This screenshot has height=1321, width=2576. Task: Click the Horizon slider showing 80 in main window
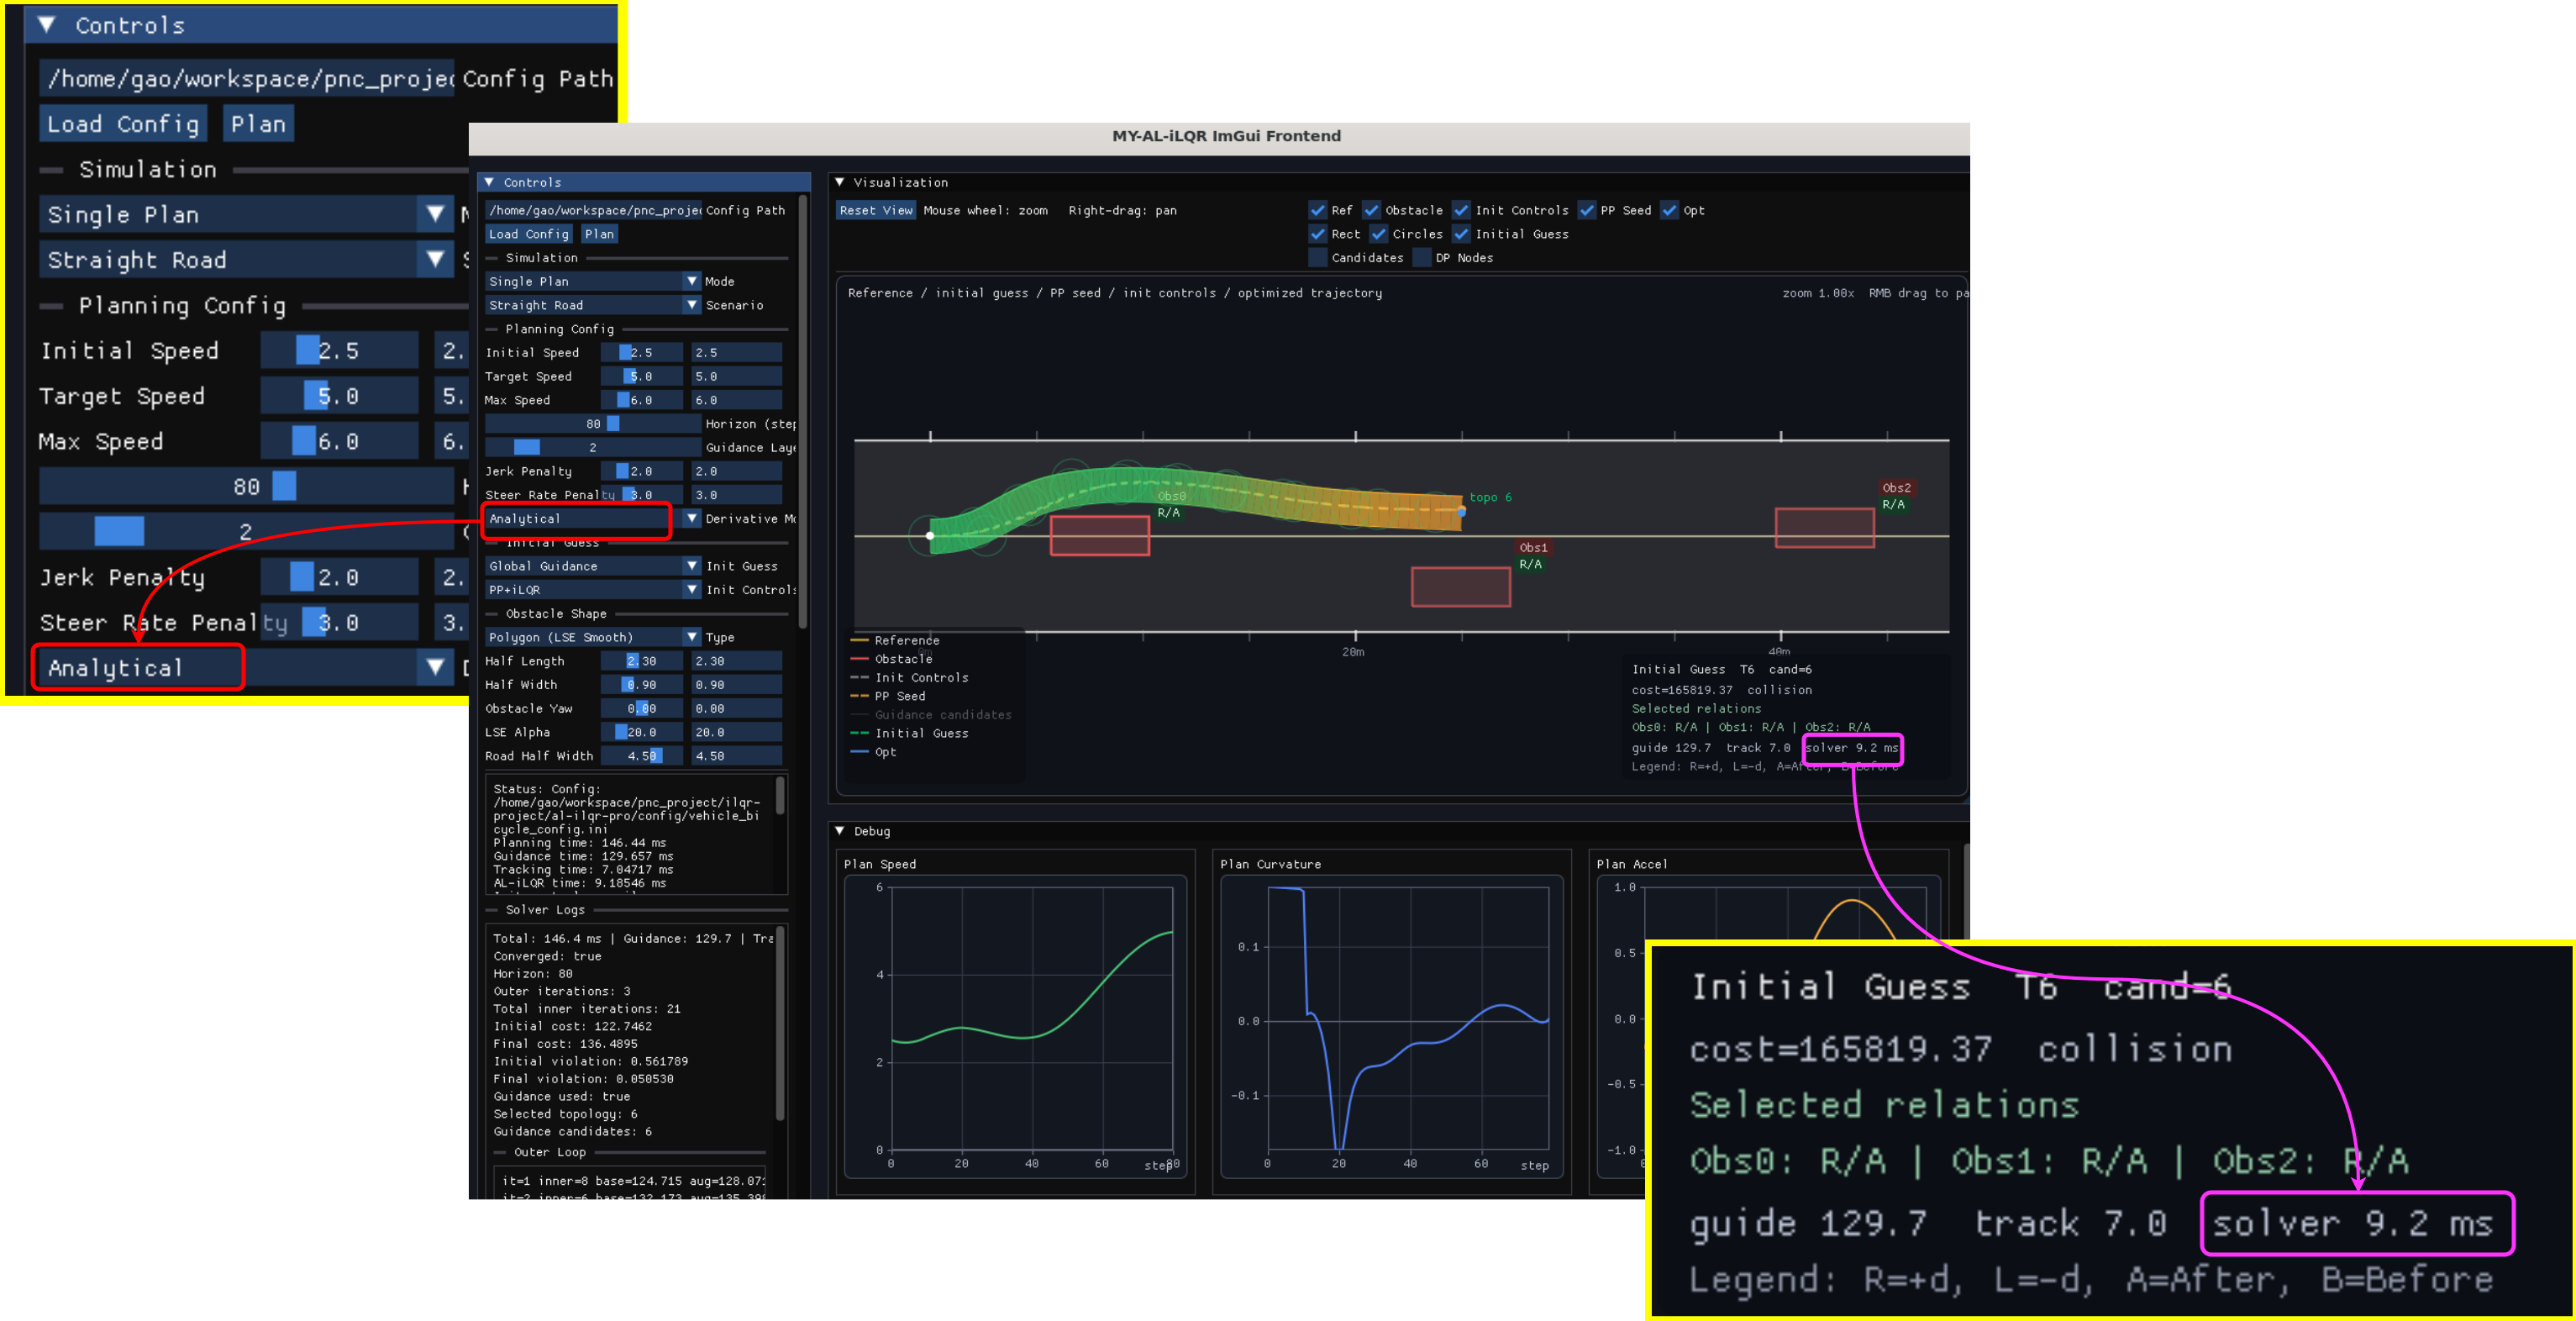tap(592, 424)
